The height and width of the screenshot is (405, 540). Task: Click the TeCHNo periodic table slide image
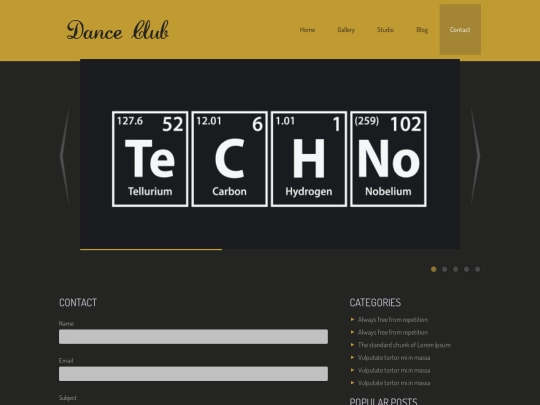[270, 154]
